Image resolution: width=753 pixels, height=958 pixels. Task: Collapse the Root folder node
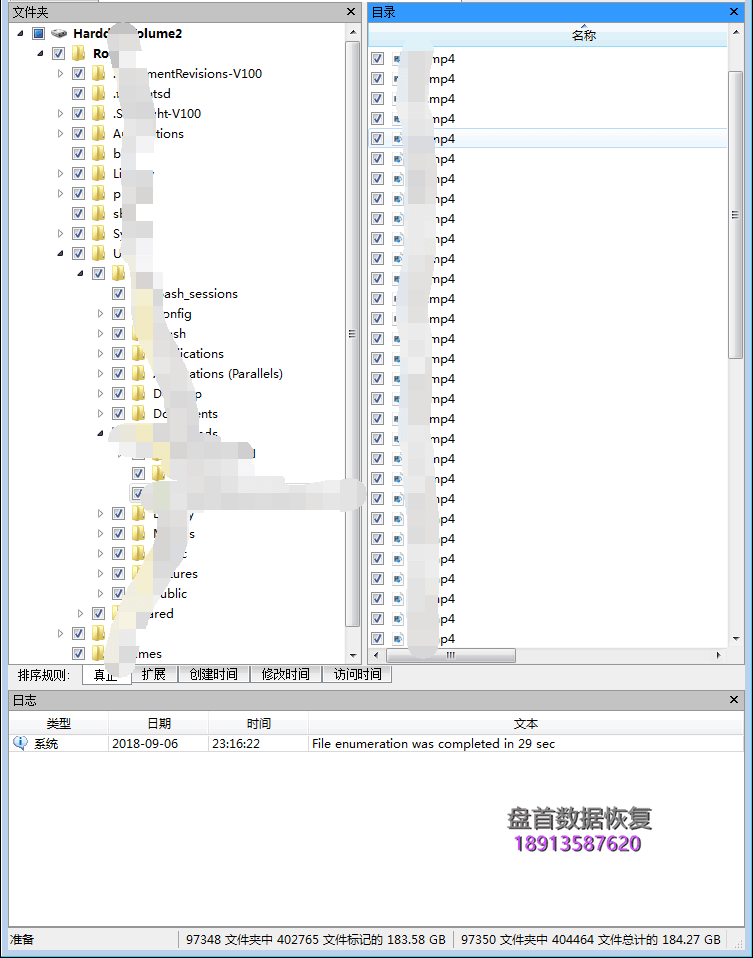[40, 53]
